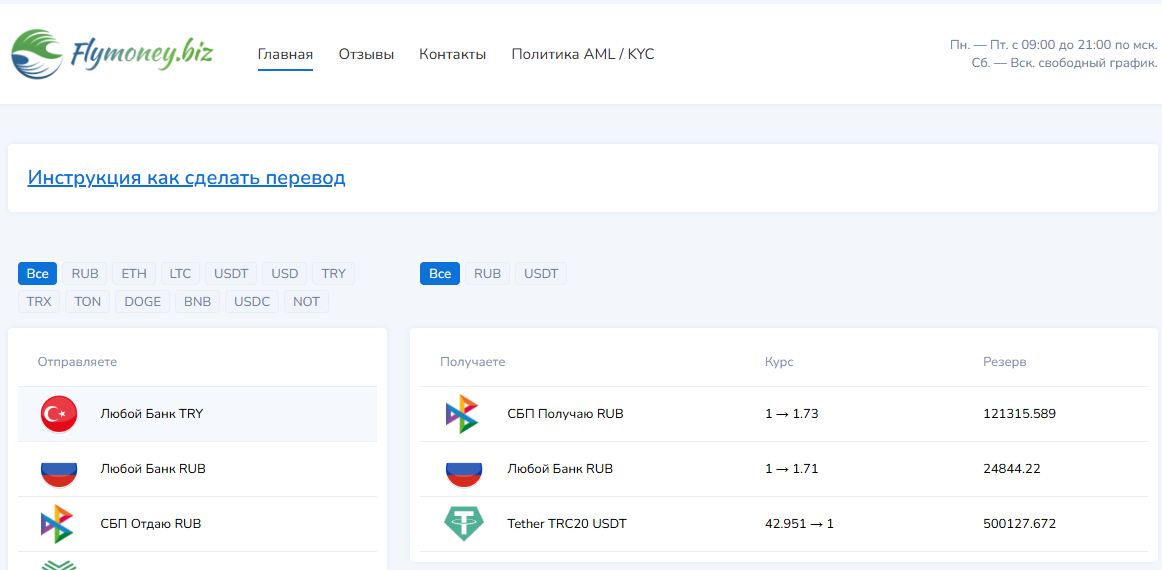Select Любой Банк TRY to send
Image resolution: width=1162 pixels, height=570 pixels.
coord(197,414)
